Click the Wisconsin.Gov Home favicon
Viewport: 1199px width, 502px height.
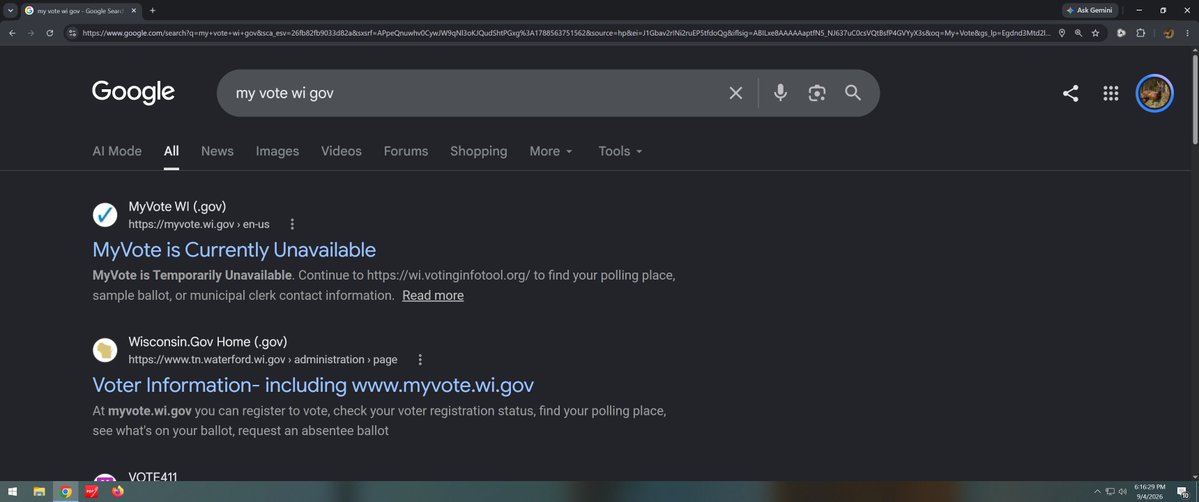(x=105, y=350)
